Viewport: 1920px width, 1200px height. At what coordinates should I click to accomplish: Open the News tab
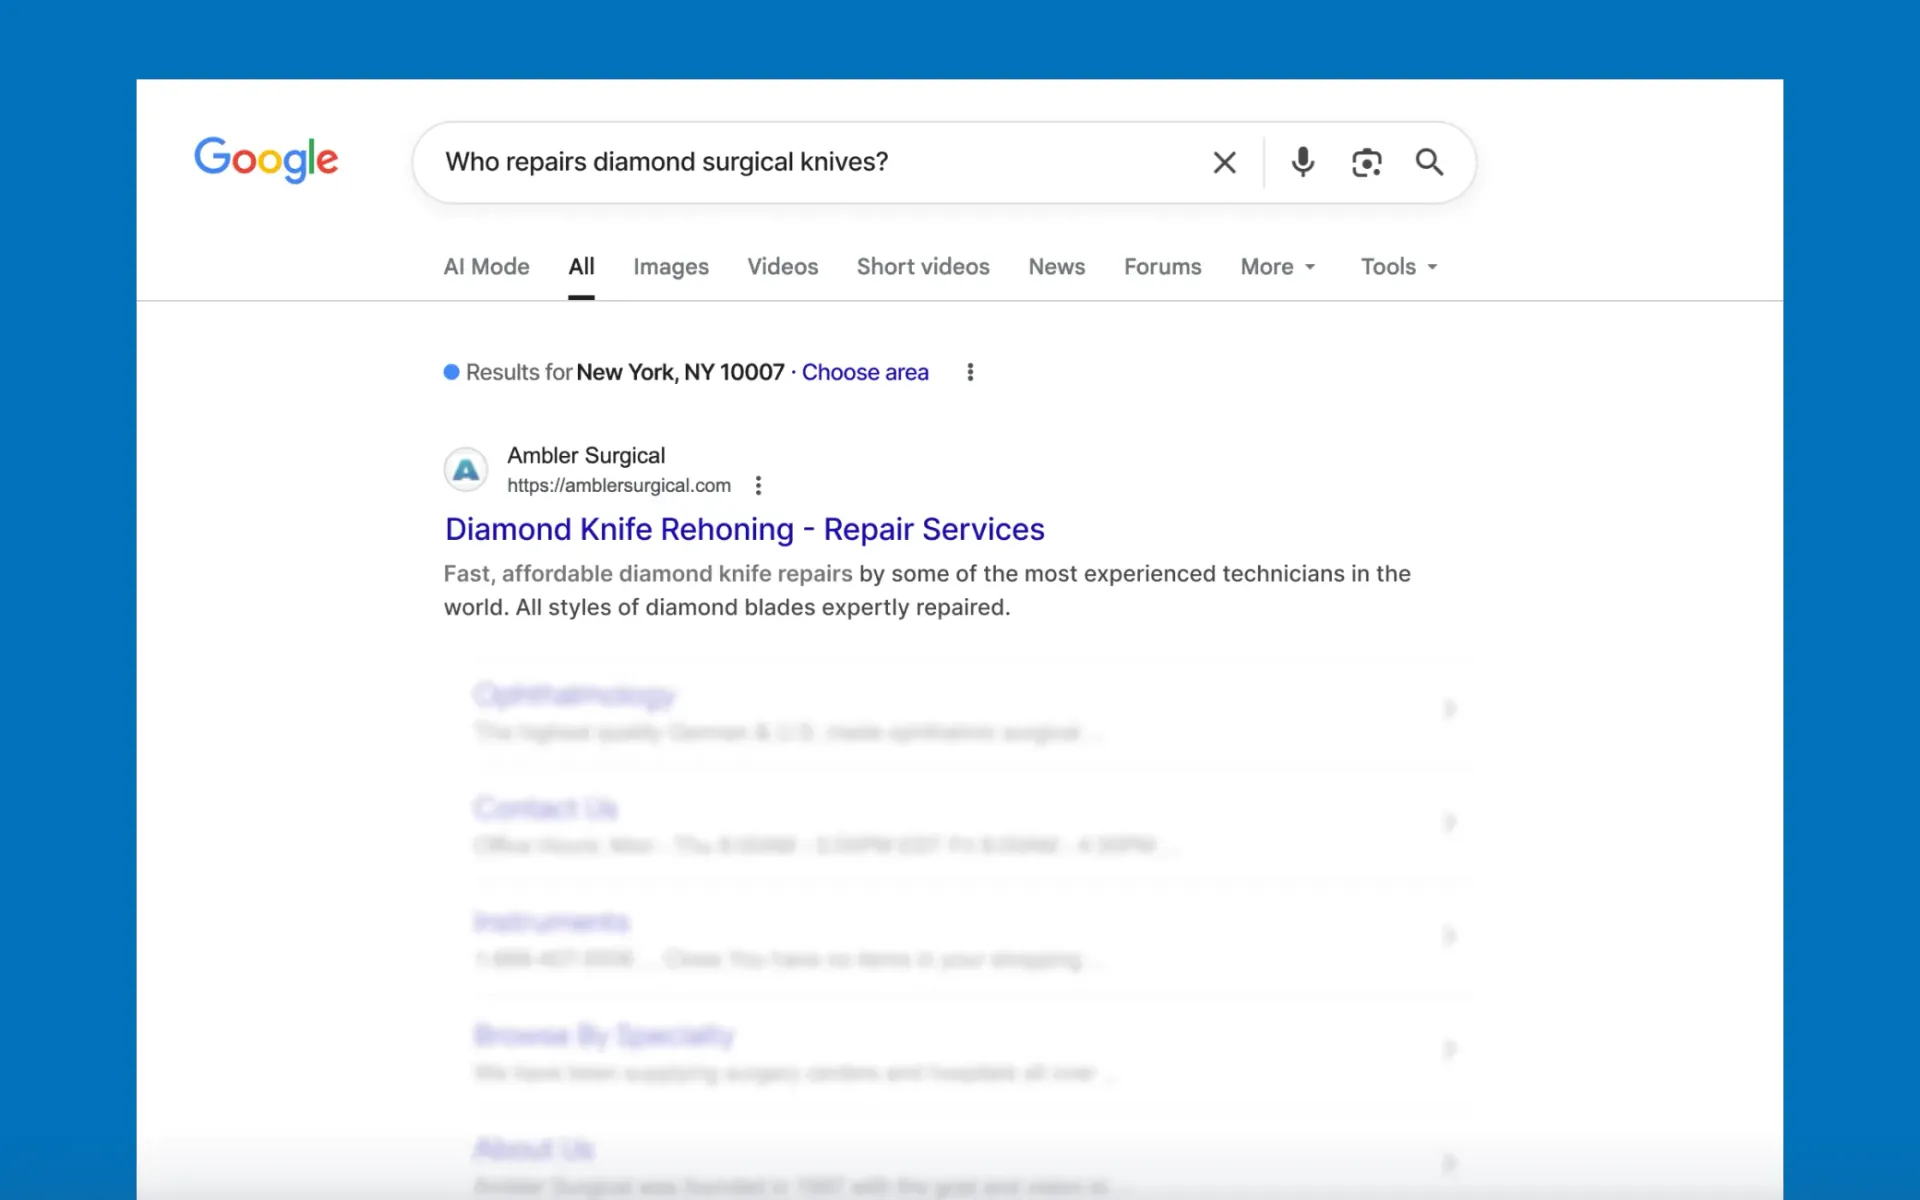pyautogui.click(x=1056, y=267)
